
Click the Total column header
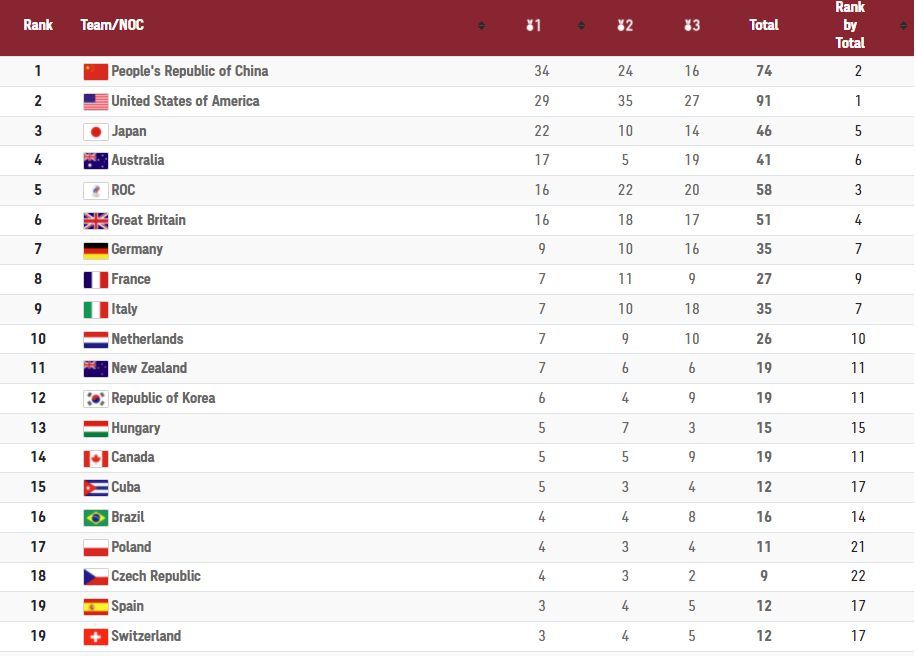(x=764, y=25)
